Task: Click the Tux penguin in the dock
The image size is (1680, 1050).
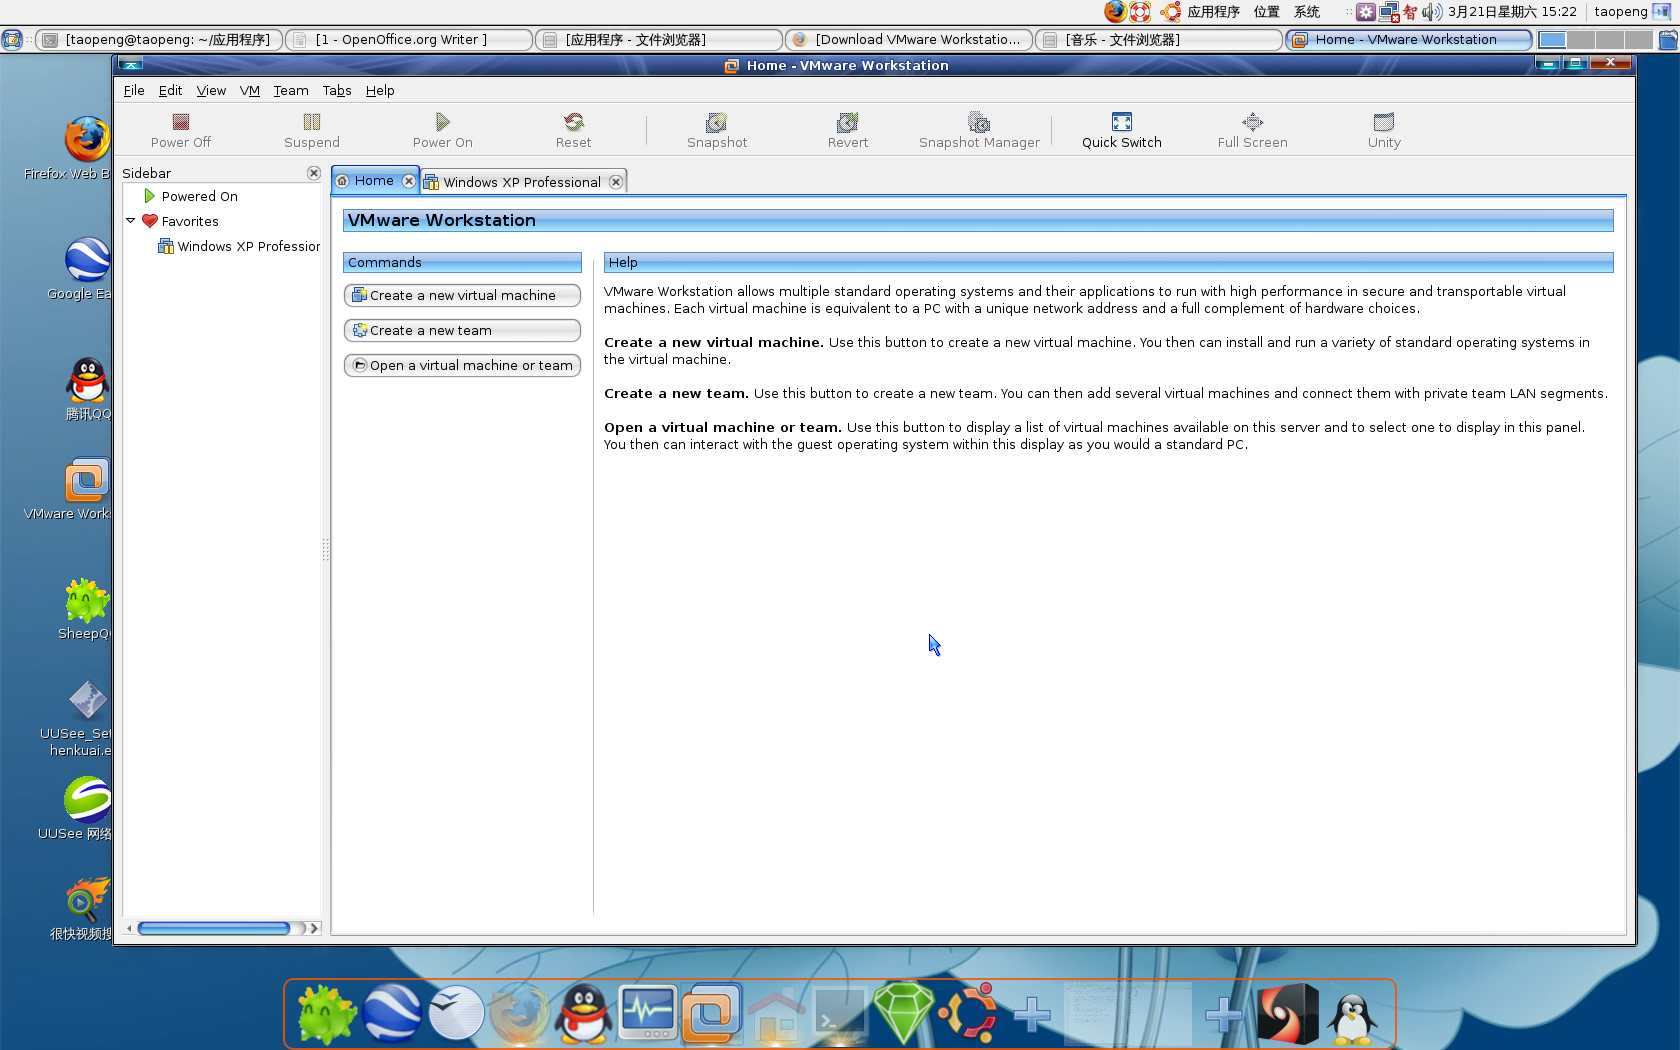Action: point(1352,1018)
